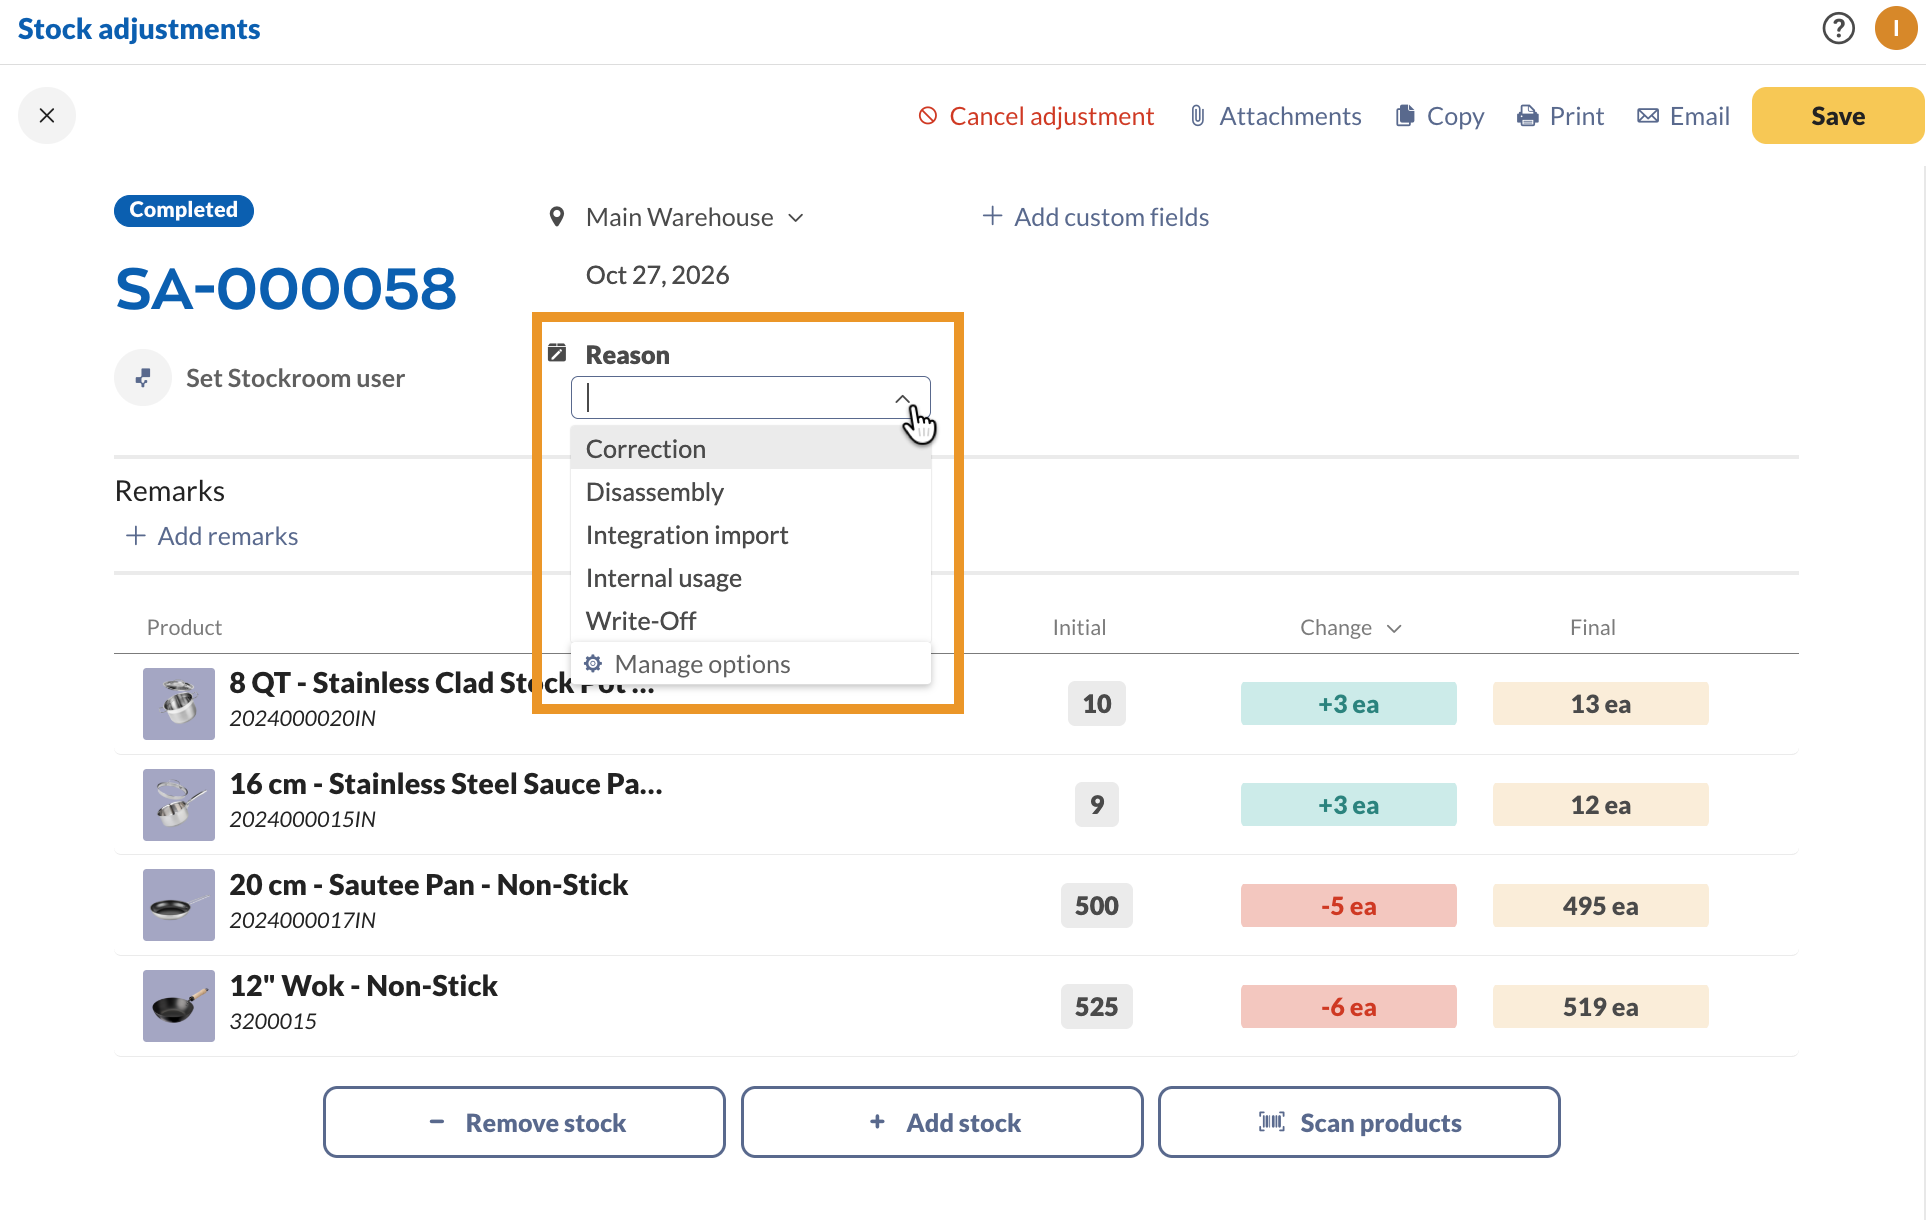The width and height of the screenshot is (1926, 1220).
Task: Open Manage options gear entry
Action: point(751,664)
